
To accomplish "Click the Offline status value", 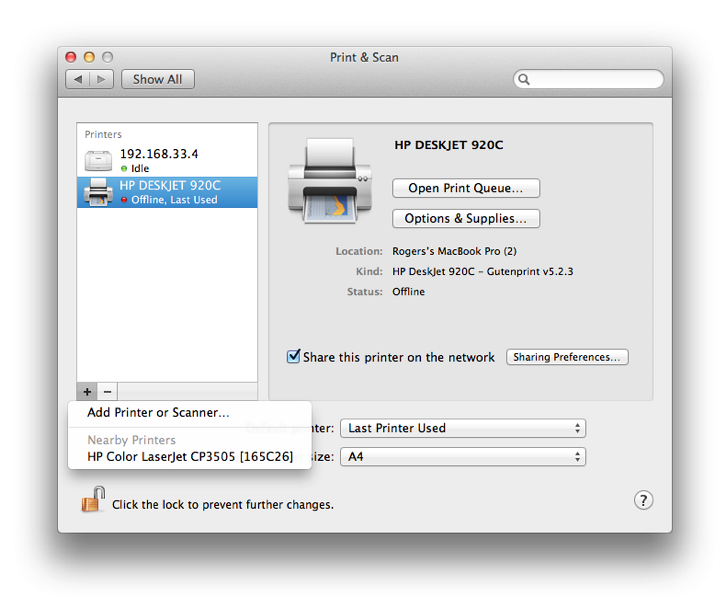I will click(408, 292).
